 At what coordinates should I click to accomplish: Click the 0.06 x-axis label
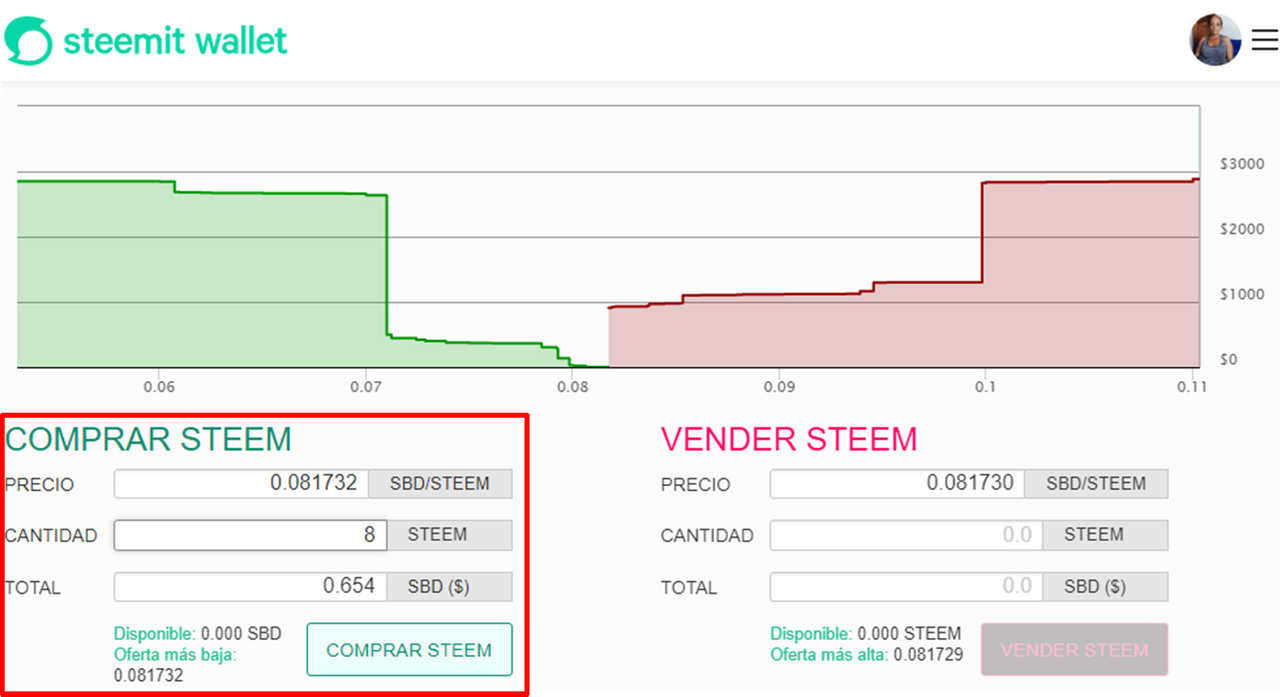pos(159,385)
